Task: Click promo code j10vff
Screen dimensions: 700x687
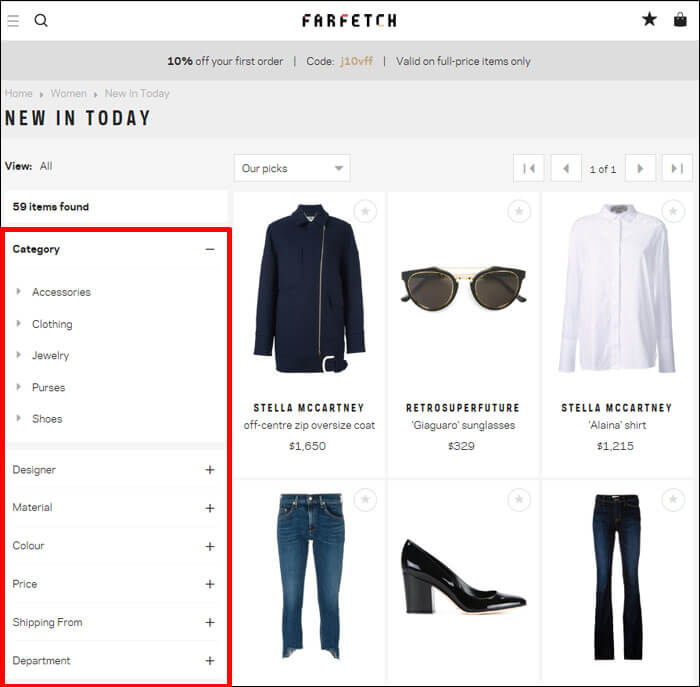Action: point(356,61)
